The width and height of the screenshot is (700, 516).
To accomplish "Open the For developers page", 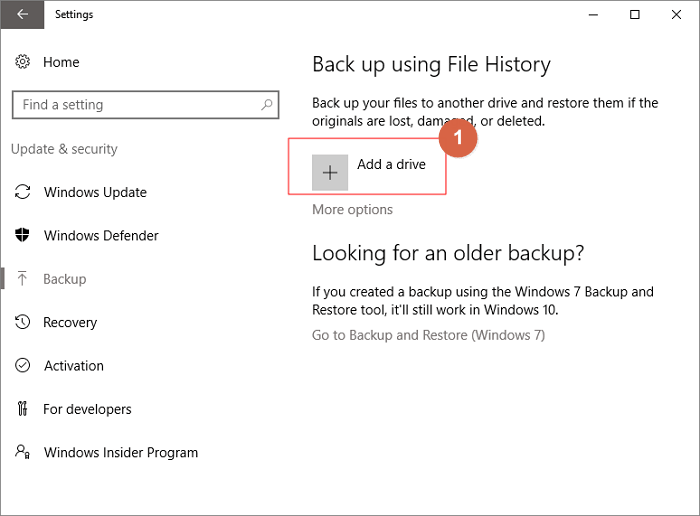I will [87, 409].
